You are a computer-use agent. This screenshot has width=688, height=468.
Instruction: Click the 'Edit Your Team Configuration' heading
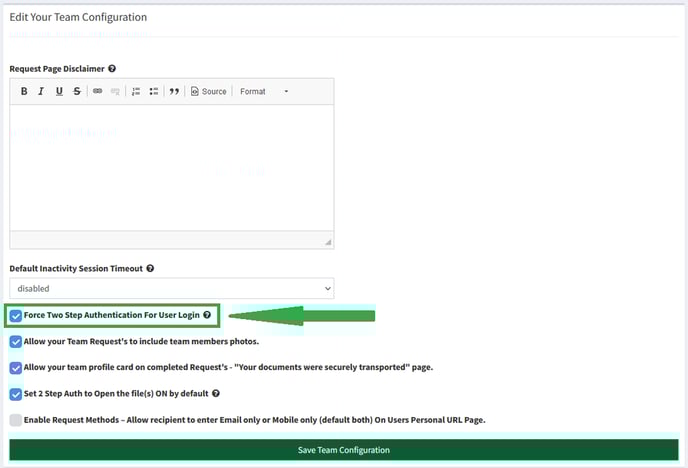click(x=78, y=17)
